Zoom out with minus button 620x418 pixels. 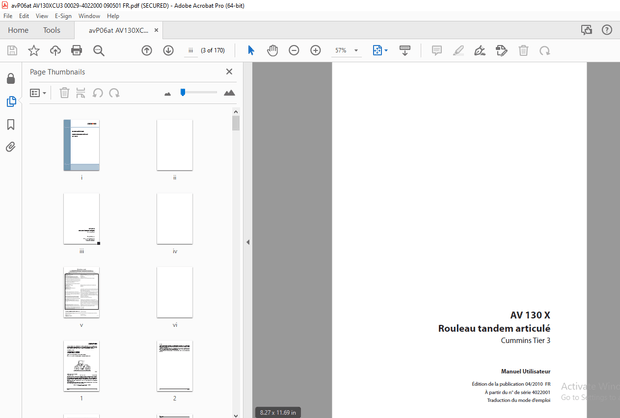294,51
